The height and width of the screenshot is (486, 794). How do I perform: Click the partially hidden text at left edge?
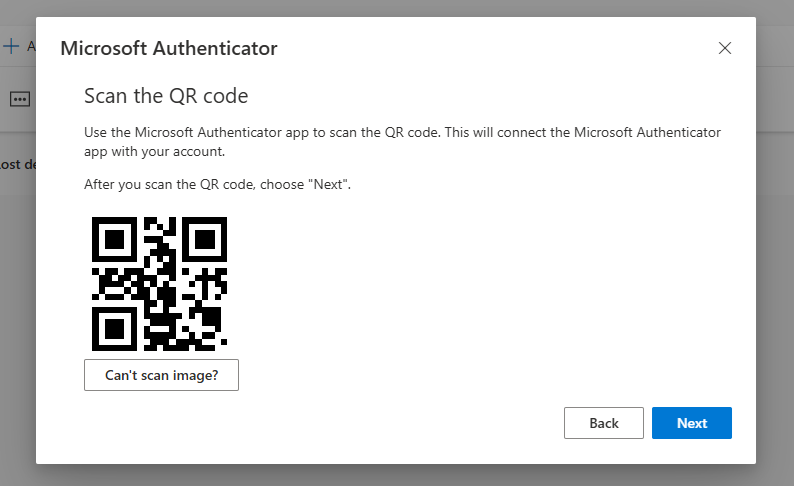[17, 165]
